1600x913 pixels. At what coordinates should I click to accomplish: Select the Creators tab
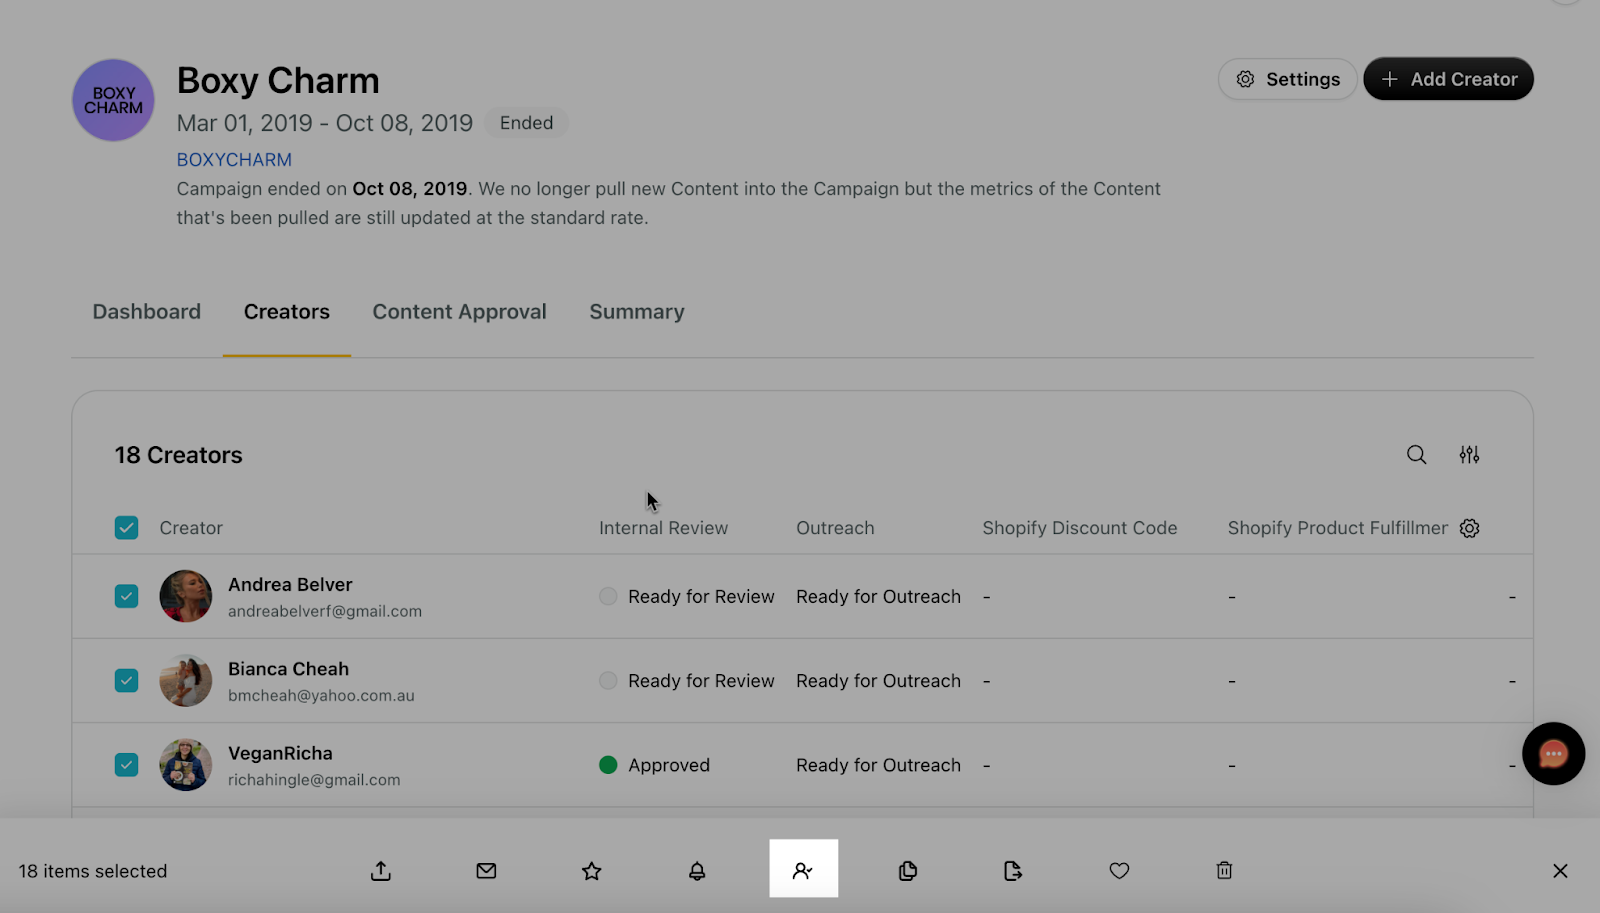pyautogui.click(x=287, y=312)
